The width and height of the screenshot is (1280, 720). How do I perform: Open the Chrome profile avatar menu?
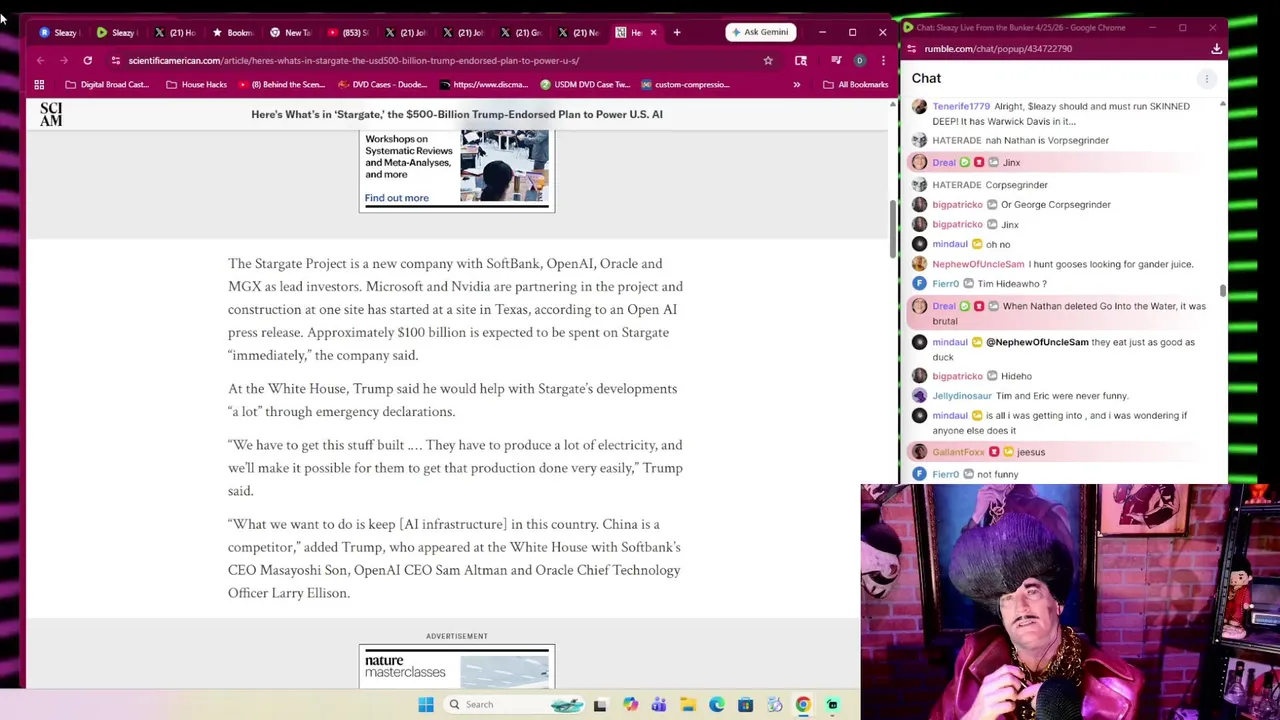[859, 60]
